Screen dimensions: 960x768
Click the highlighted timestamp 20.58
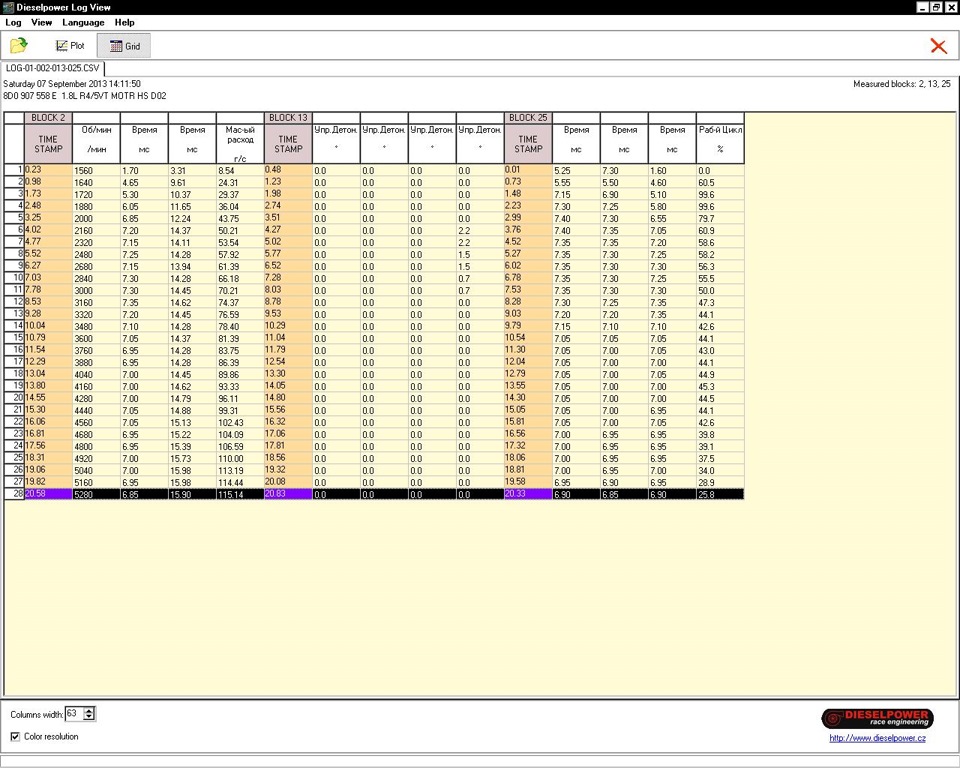[48, 494]
